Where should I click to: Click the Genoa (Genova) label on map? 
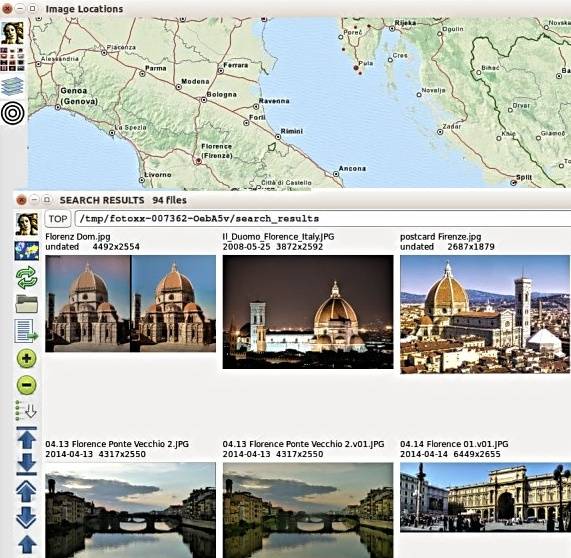[x=79, y=96]
